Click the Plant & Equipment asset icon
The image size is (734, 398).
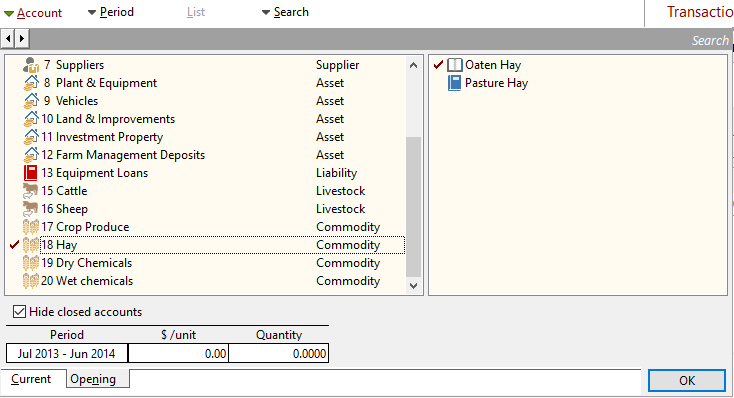(31, 83)
